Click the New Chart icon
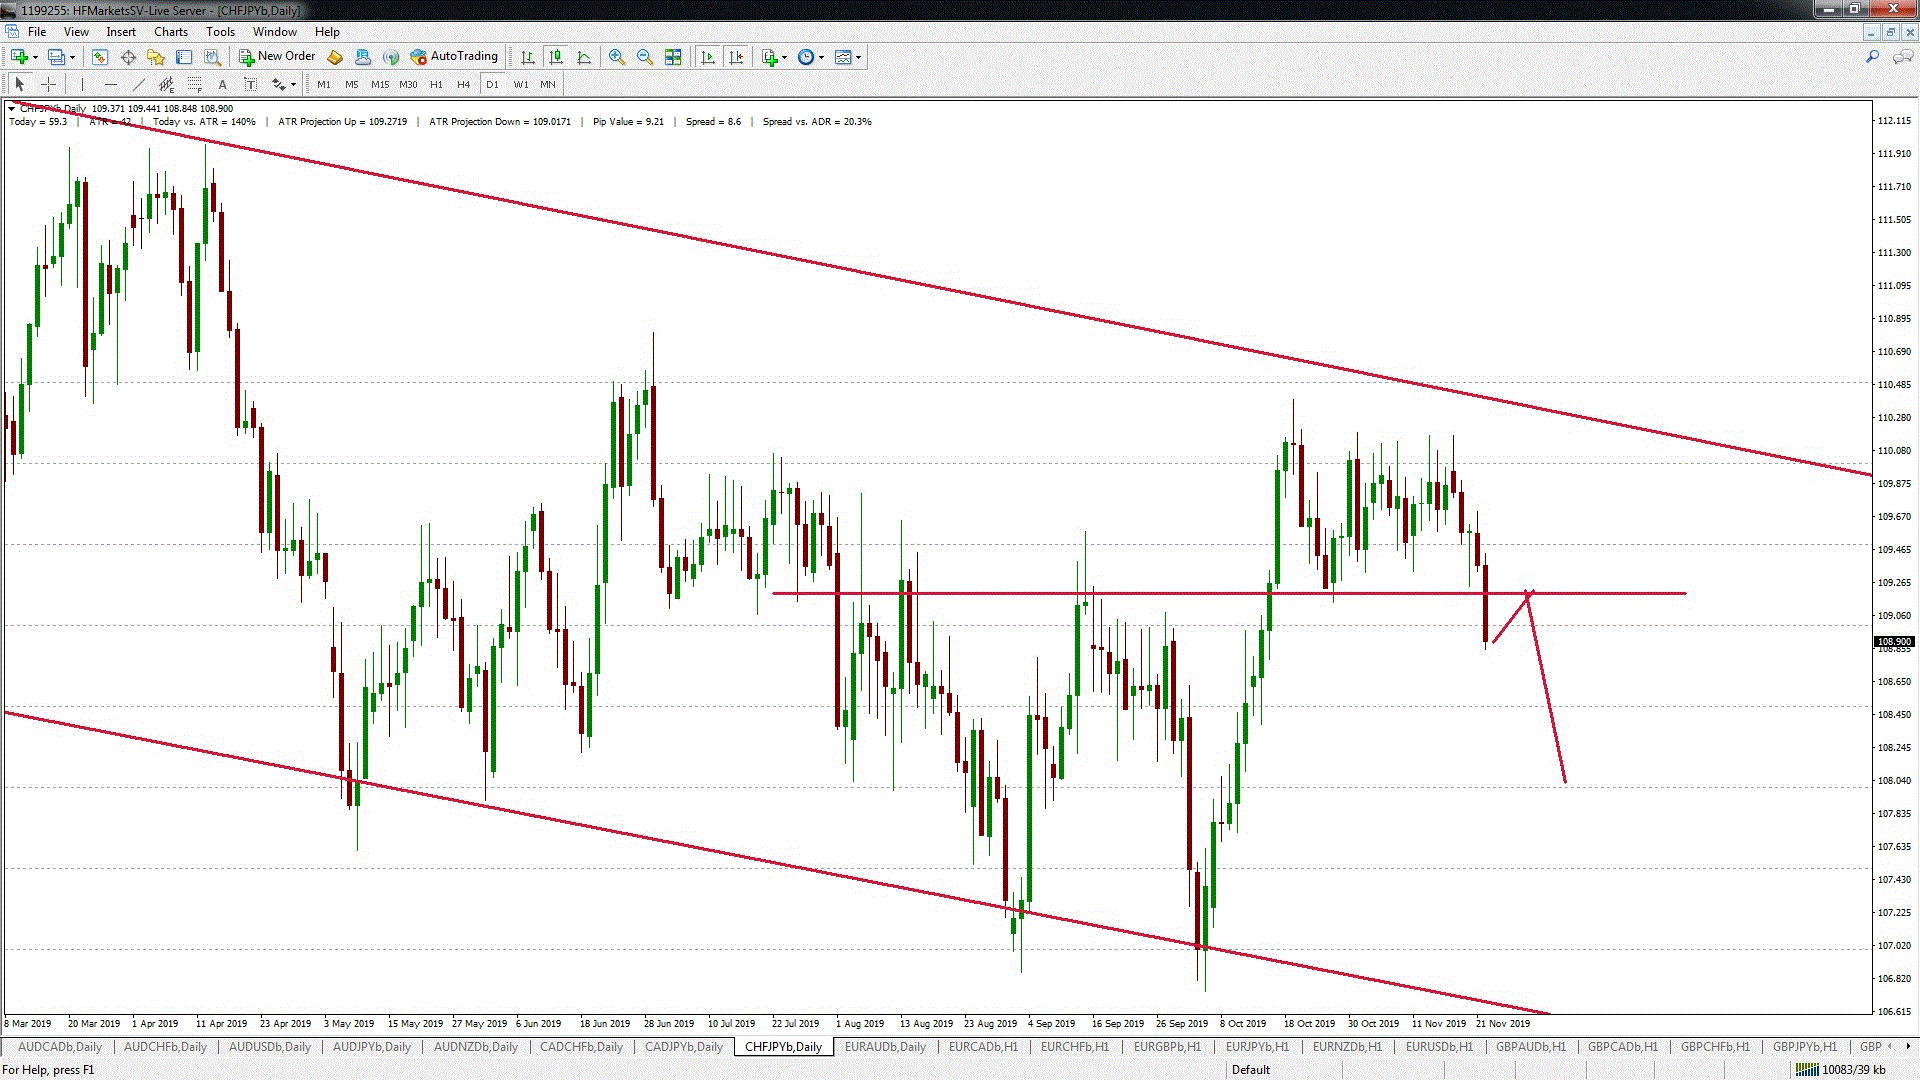The width and height of the screenshot is (1920, 1080). pyautogui.click(x=19, y=57)
